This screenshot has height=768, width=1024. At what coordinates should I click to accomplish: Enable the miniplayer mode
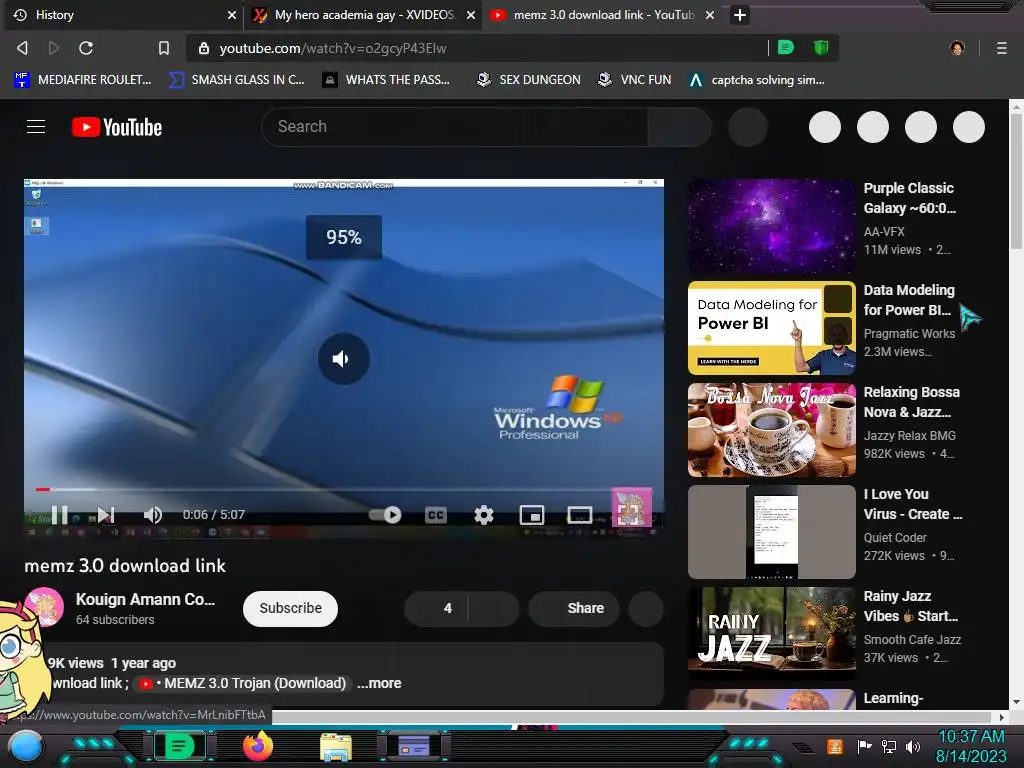pos(532,515)
